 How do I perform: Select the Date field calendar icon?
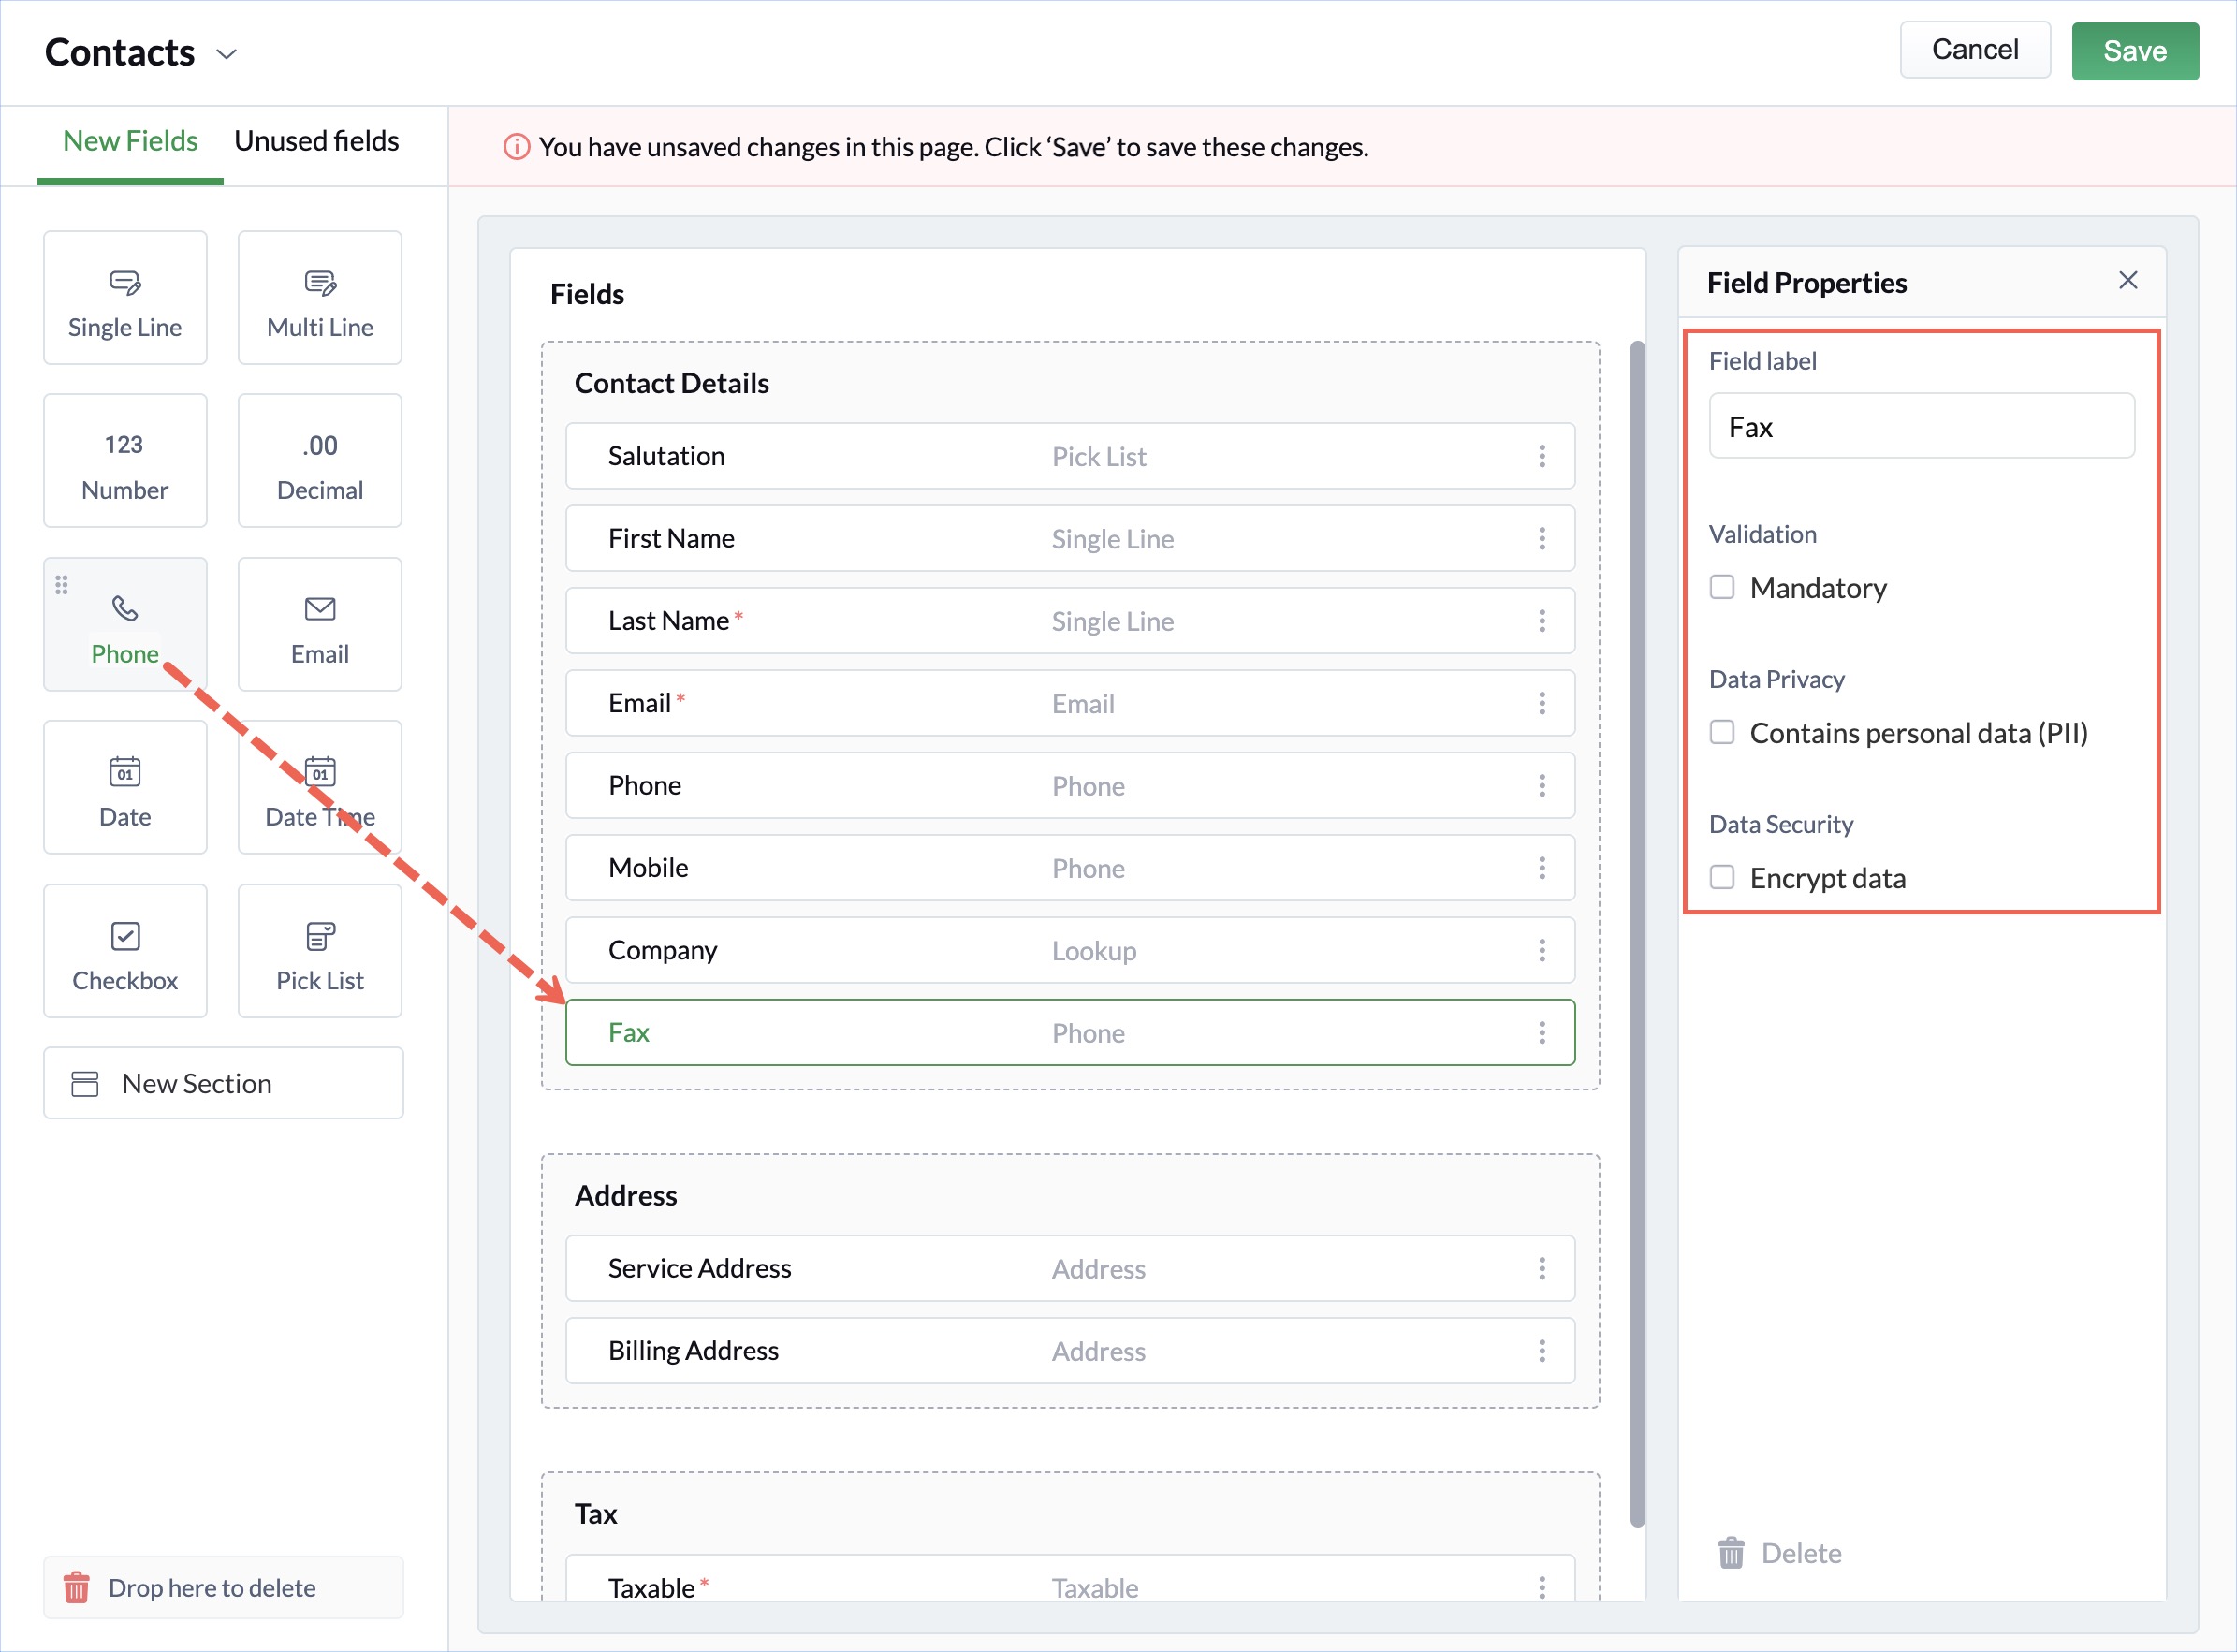click(x=125, y=772)
